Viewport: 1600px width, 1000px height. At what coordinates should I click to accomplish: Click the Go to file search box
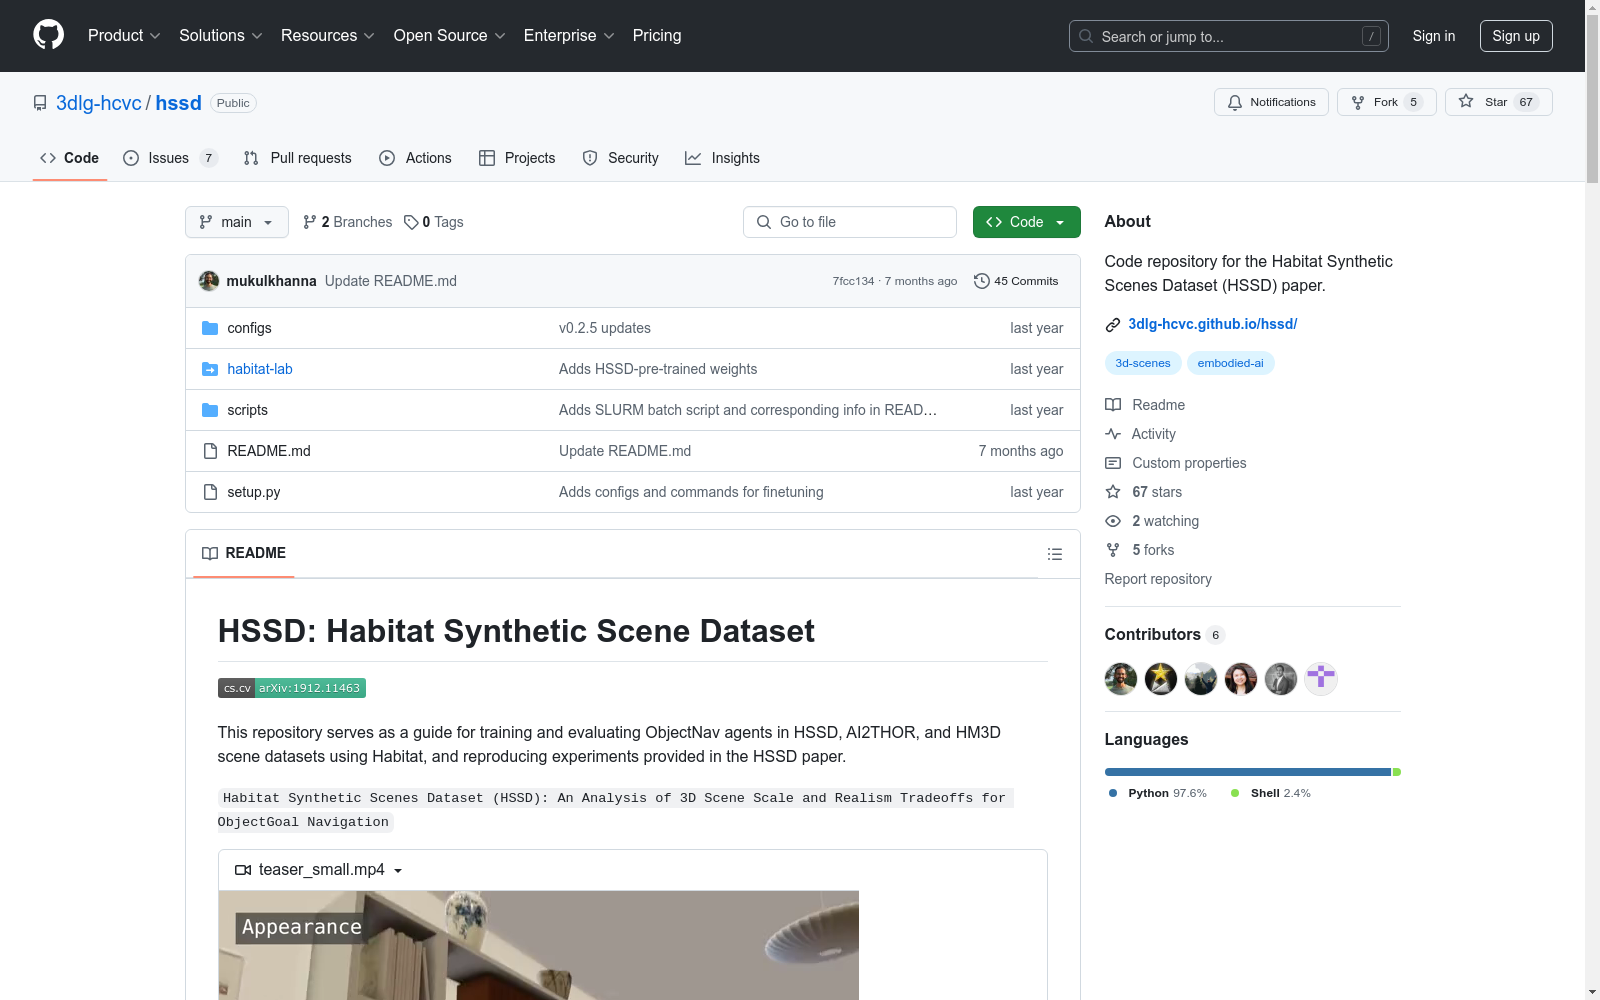point(850,222)
